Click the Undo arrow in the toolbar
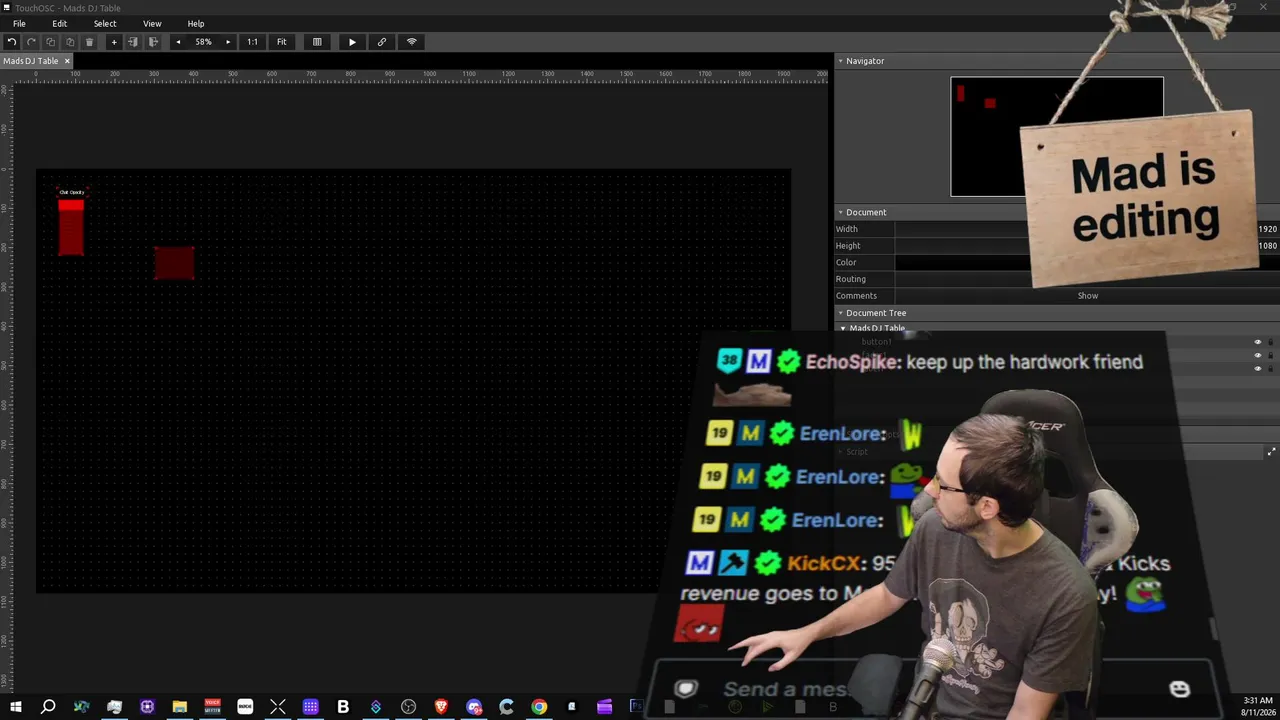The image size is (1280, 720). 11,42
